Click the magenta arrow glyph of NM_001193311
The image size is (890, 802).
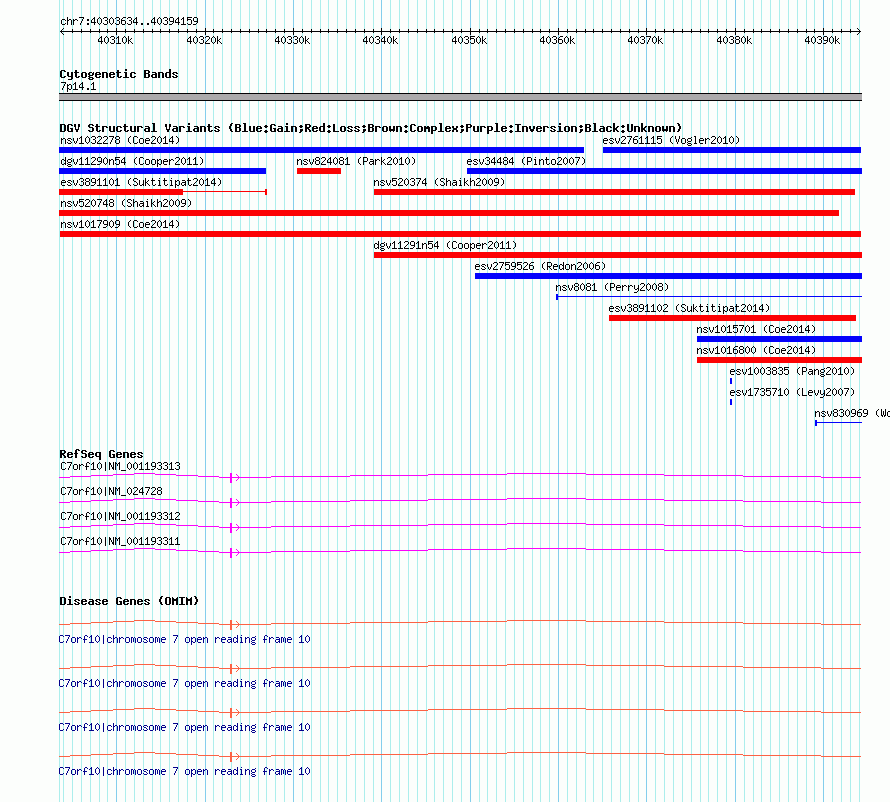[x=234, y=553]
